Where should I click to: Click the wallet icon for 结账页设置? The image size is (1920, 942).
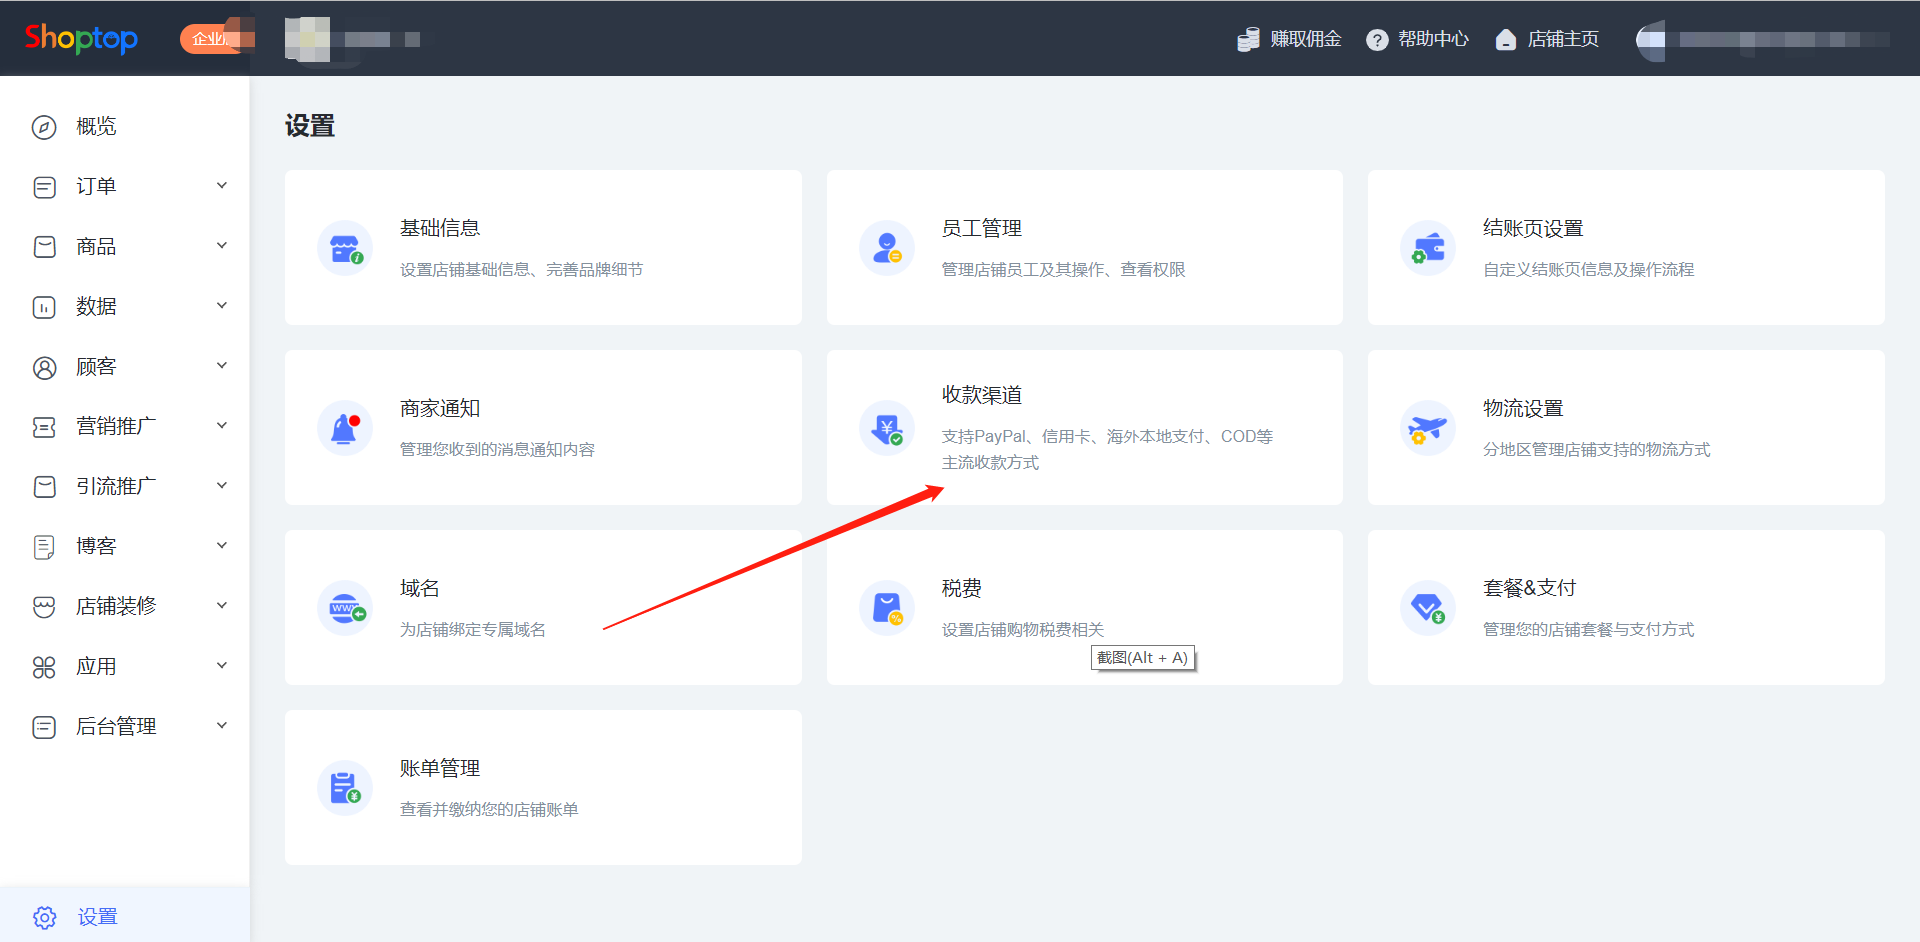point(1428,248)
